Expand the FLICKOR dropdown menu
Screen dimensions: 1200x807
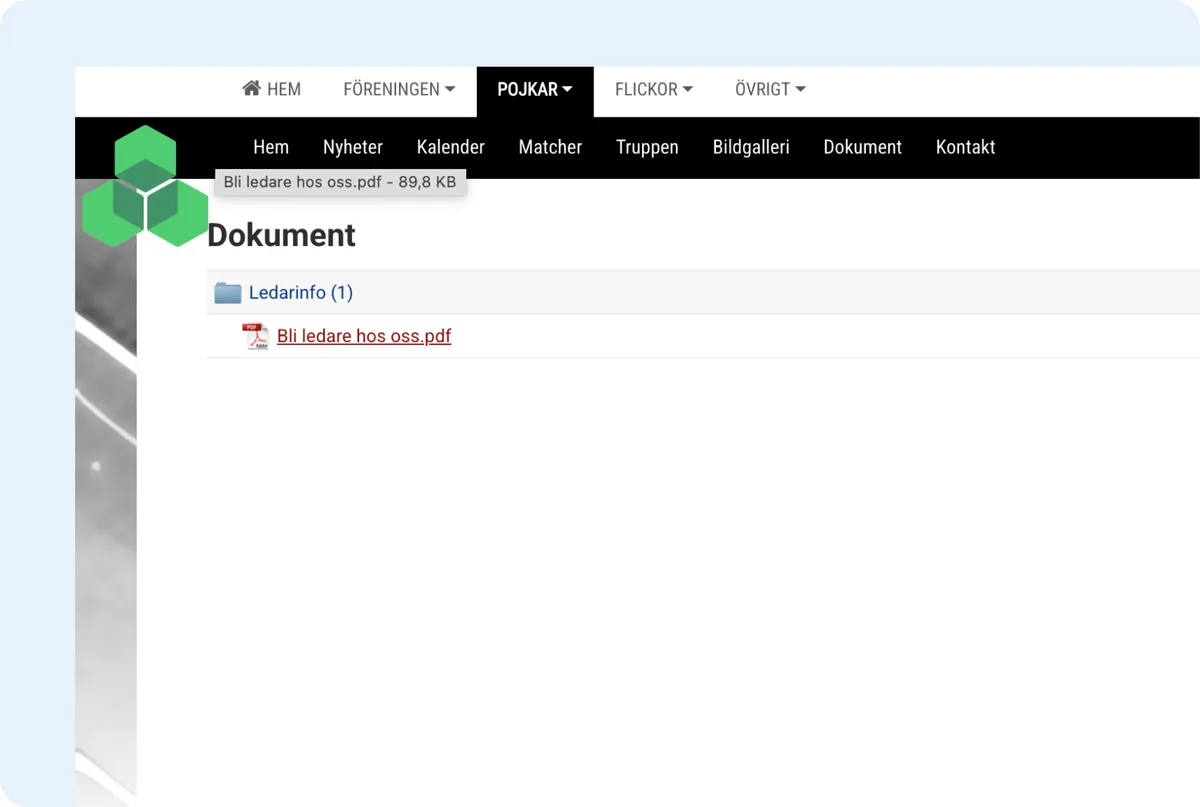tap(654, 89)
